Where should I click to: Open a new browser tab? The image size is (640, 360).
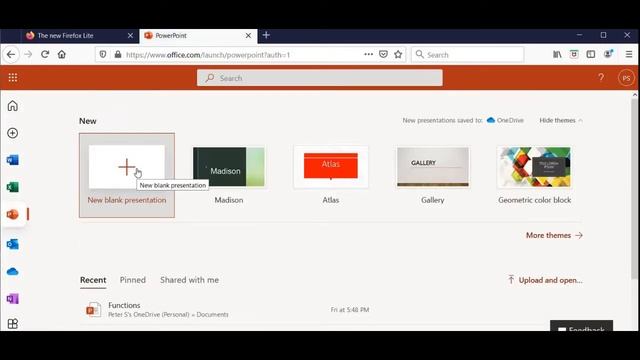point(266,36)
